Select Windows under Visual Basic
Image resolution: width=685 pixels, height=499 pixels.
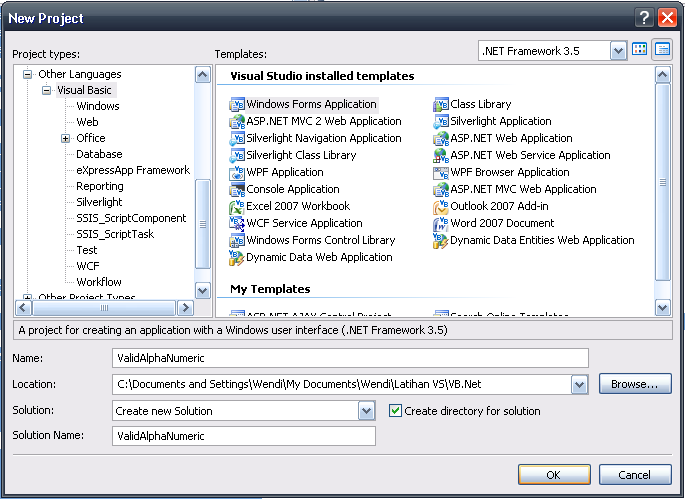(x=98, y=106)
